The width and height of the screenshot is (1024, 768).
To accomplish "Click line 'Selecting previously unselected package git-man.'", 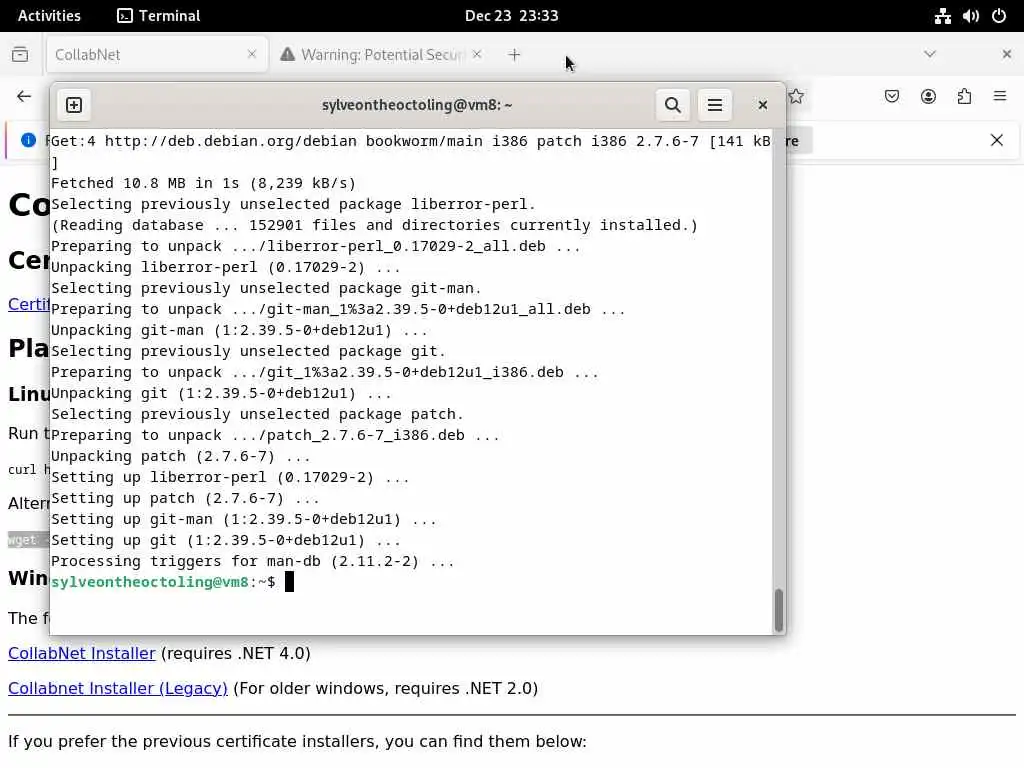I will [x=266, y=289].
